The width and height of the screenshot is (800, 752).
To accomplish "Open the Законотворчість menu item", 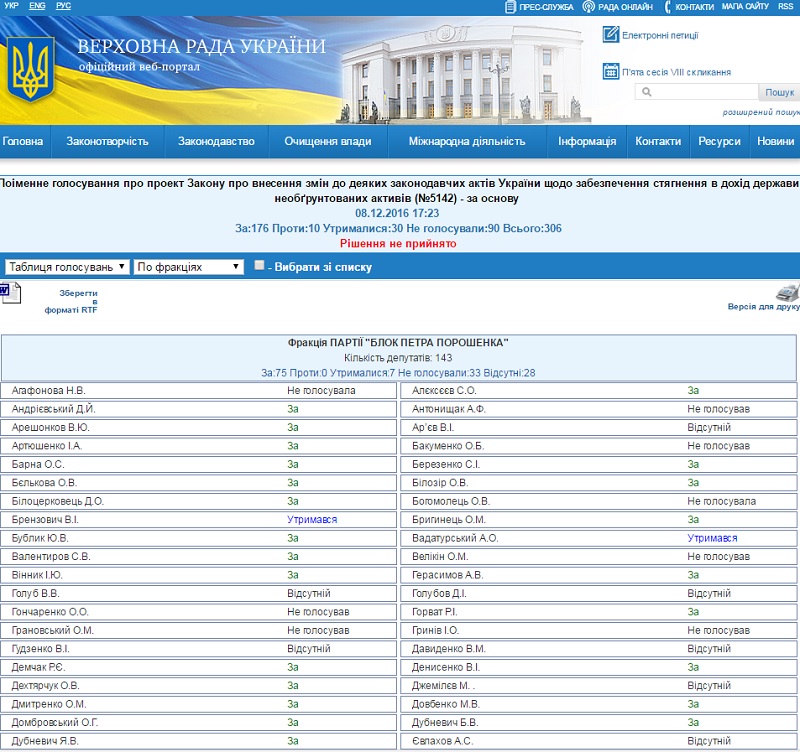I will (107, 142).
